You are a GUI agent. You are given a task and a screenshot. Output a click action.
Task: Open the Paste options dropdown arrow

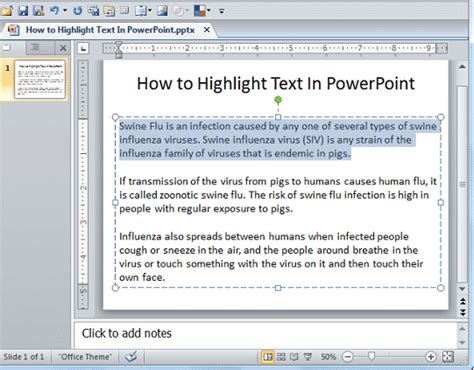pos(150,11)
